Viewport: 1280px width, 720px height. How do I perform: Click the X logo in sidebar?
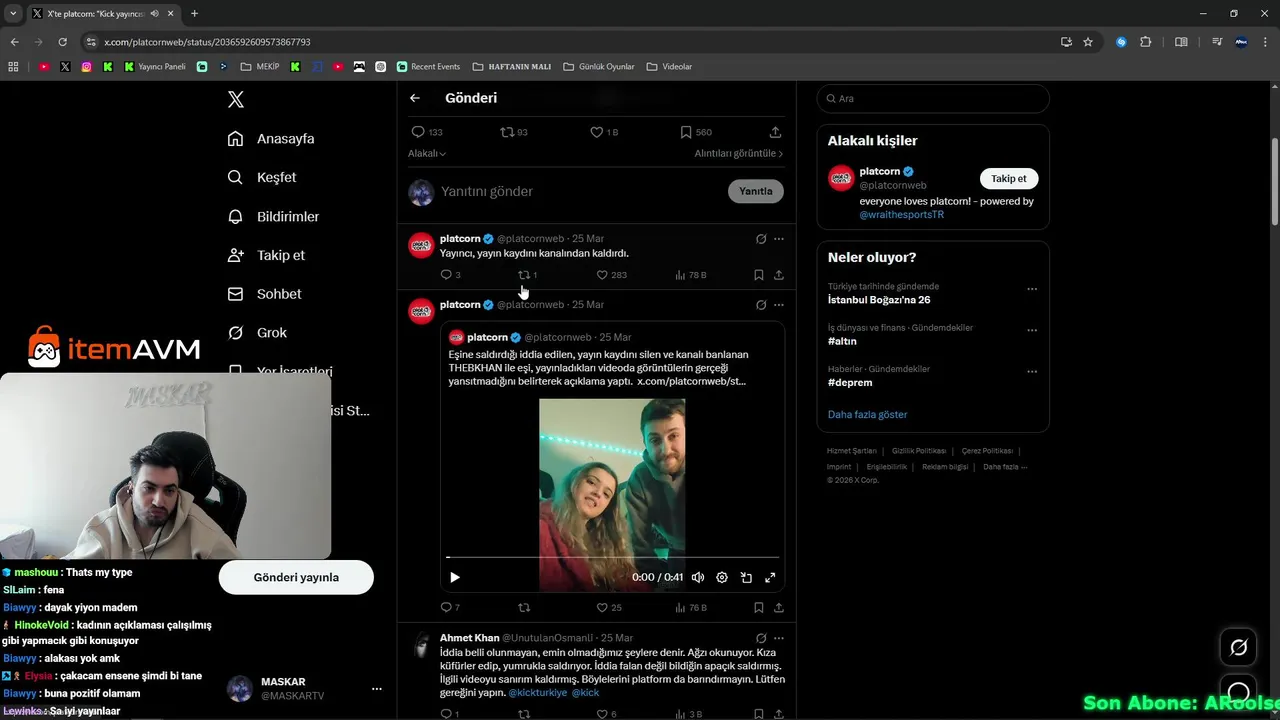(x=236, y=99)
